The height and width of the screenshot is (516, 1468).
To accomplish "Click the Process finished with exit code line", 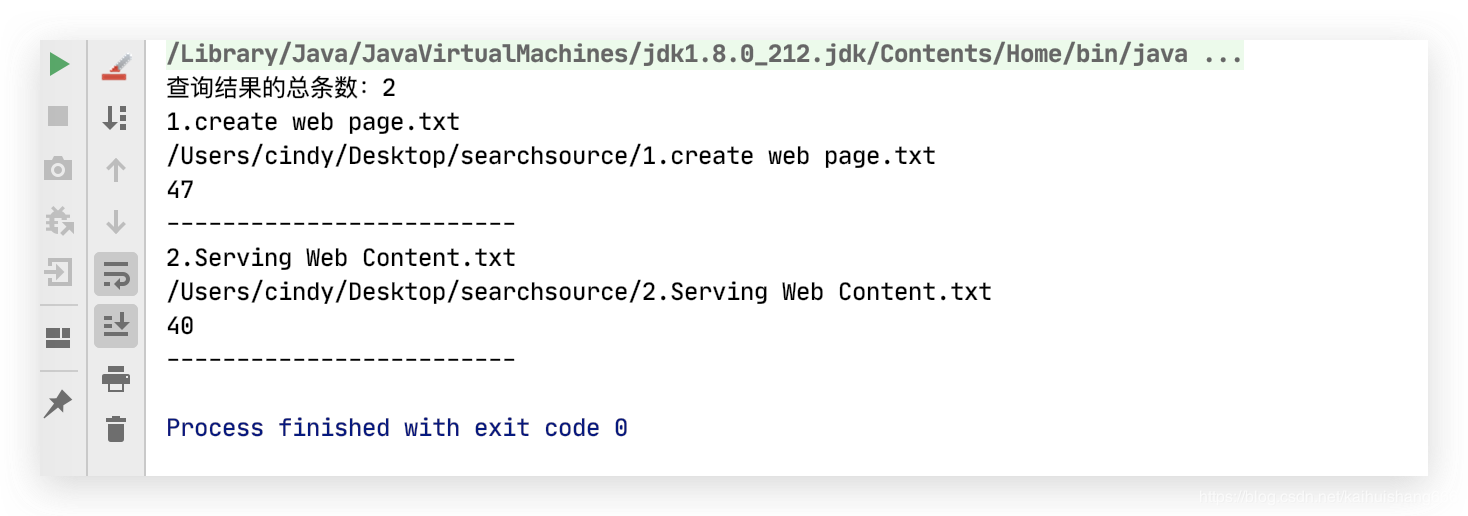I will tap(397, 428).
